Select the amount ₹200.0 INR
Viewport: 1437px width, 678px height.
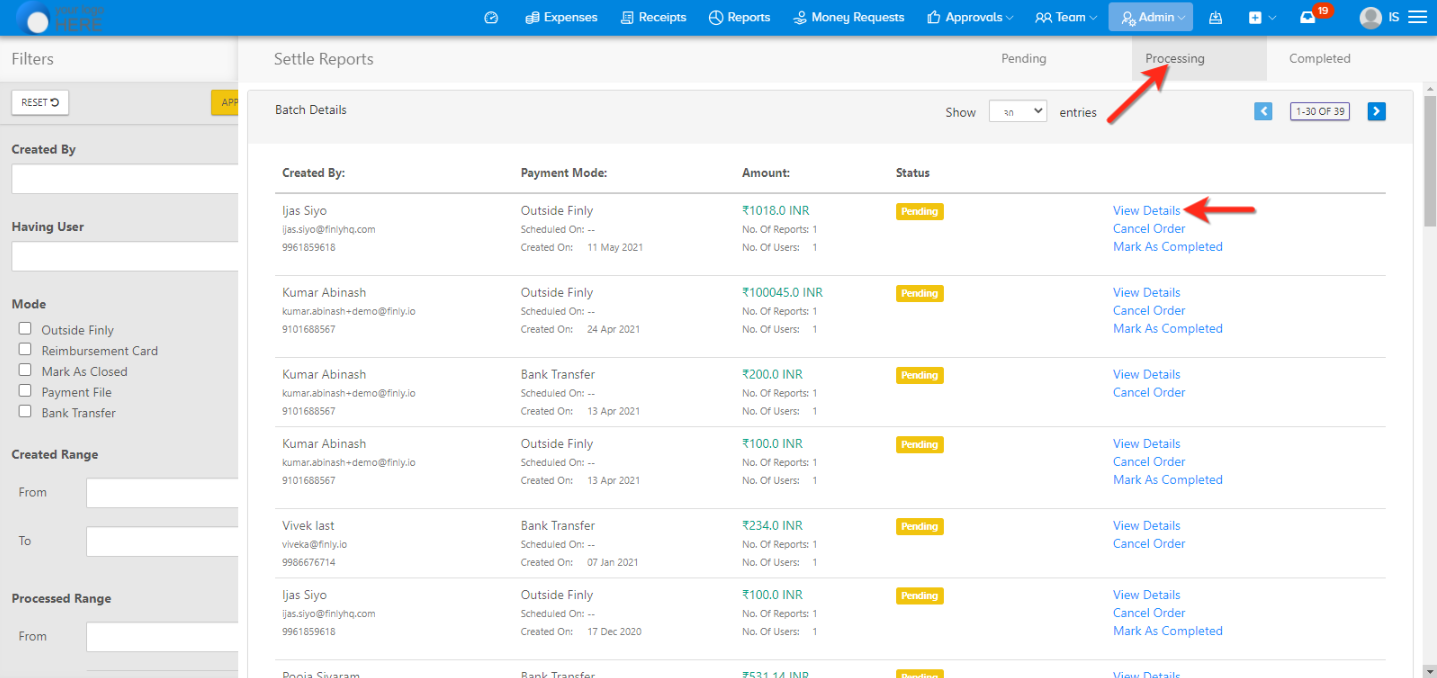pyautogui.click(x=772, y=375)
